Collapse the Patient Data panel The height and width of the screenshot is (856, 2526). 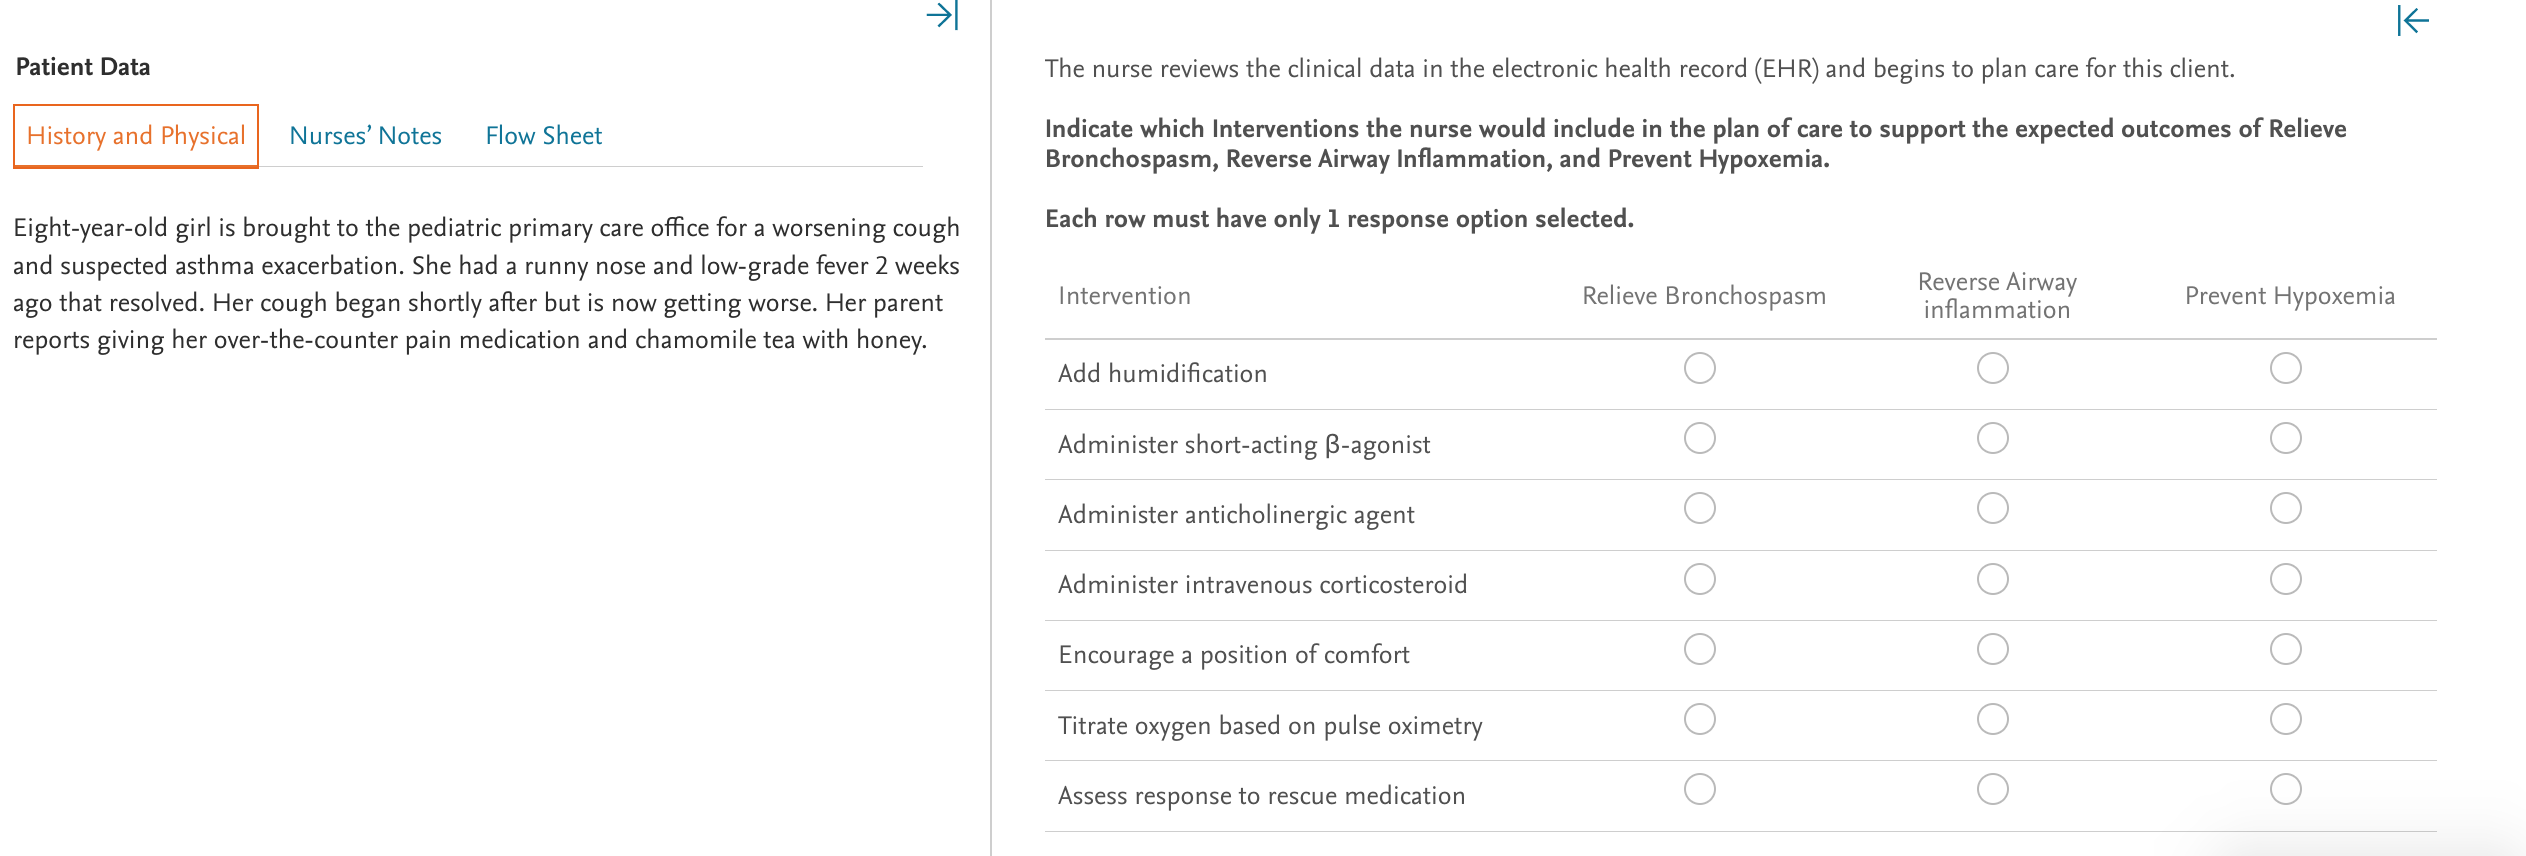(945, 15)
